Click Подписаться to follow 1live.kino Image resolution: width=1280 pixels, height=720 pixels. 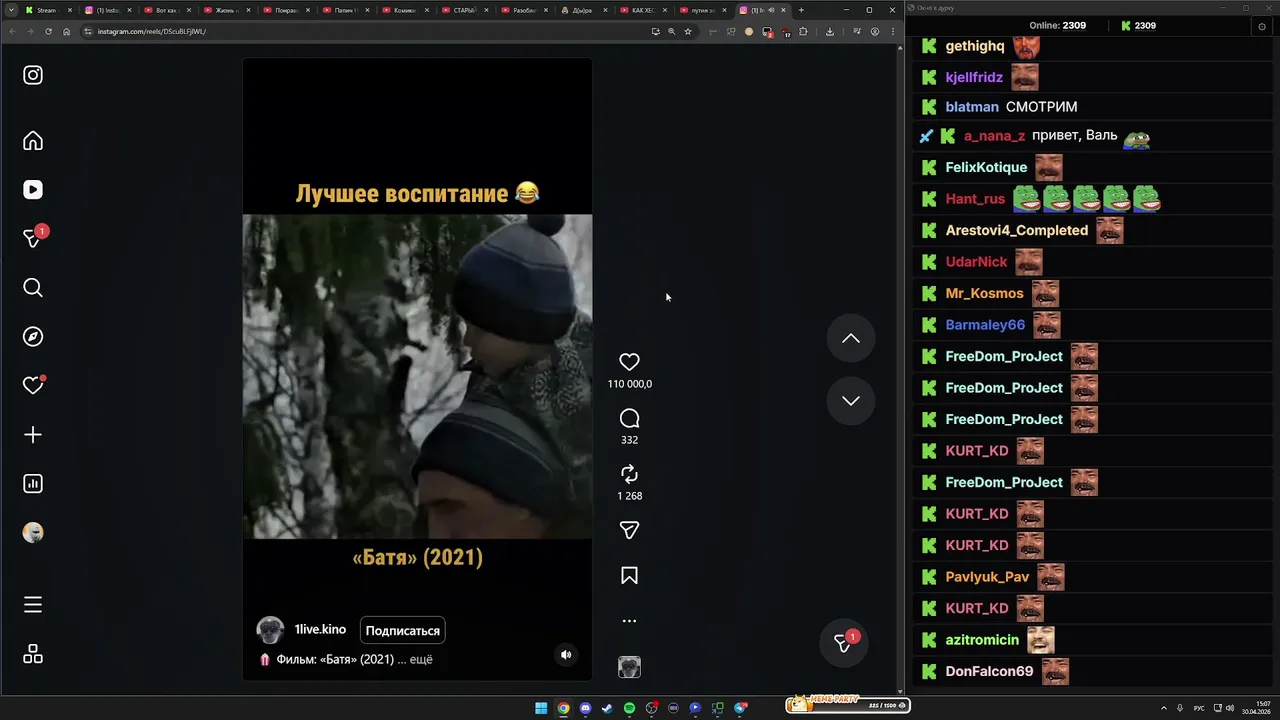(403, 631)
